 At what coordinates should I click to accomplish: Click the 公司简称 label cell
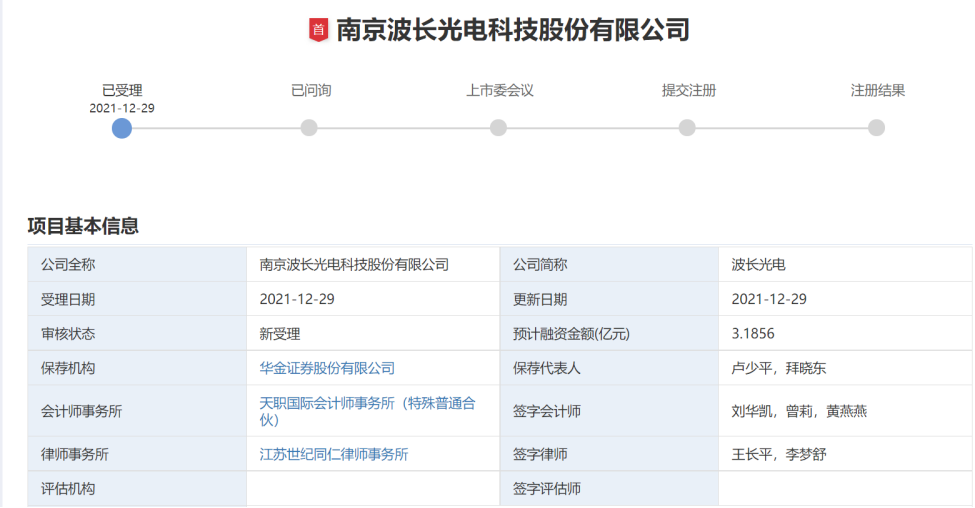click(x=609, y=264)
